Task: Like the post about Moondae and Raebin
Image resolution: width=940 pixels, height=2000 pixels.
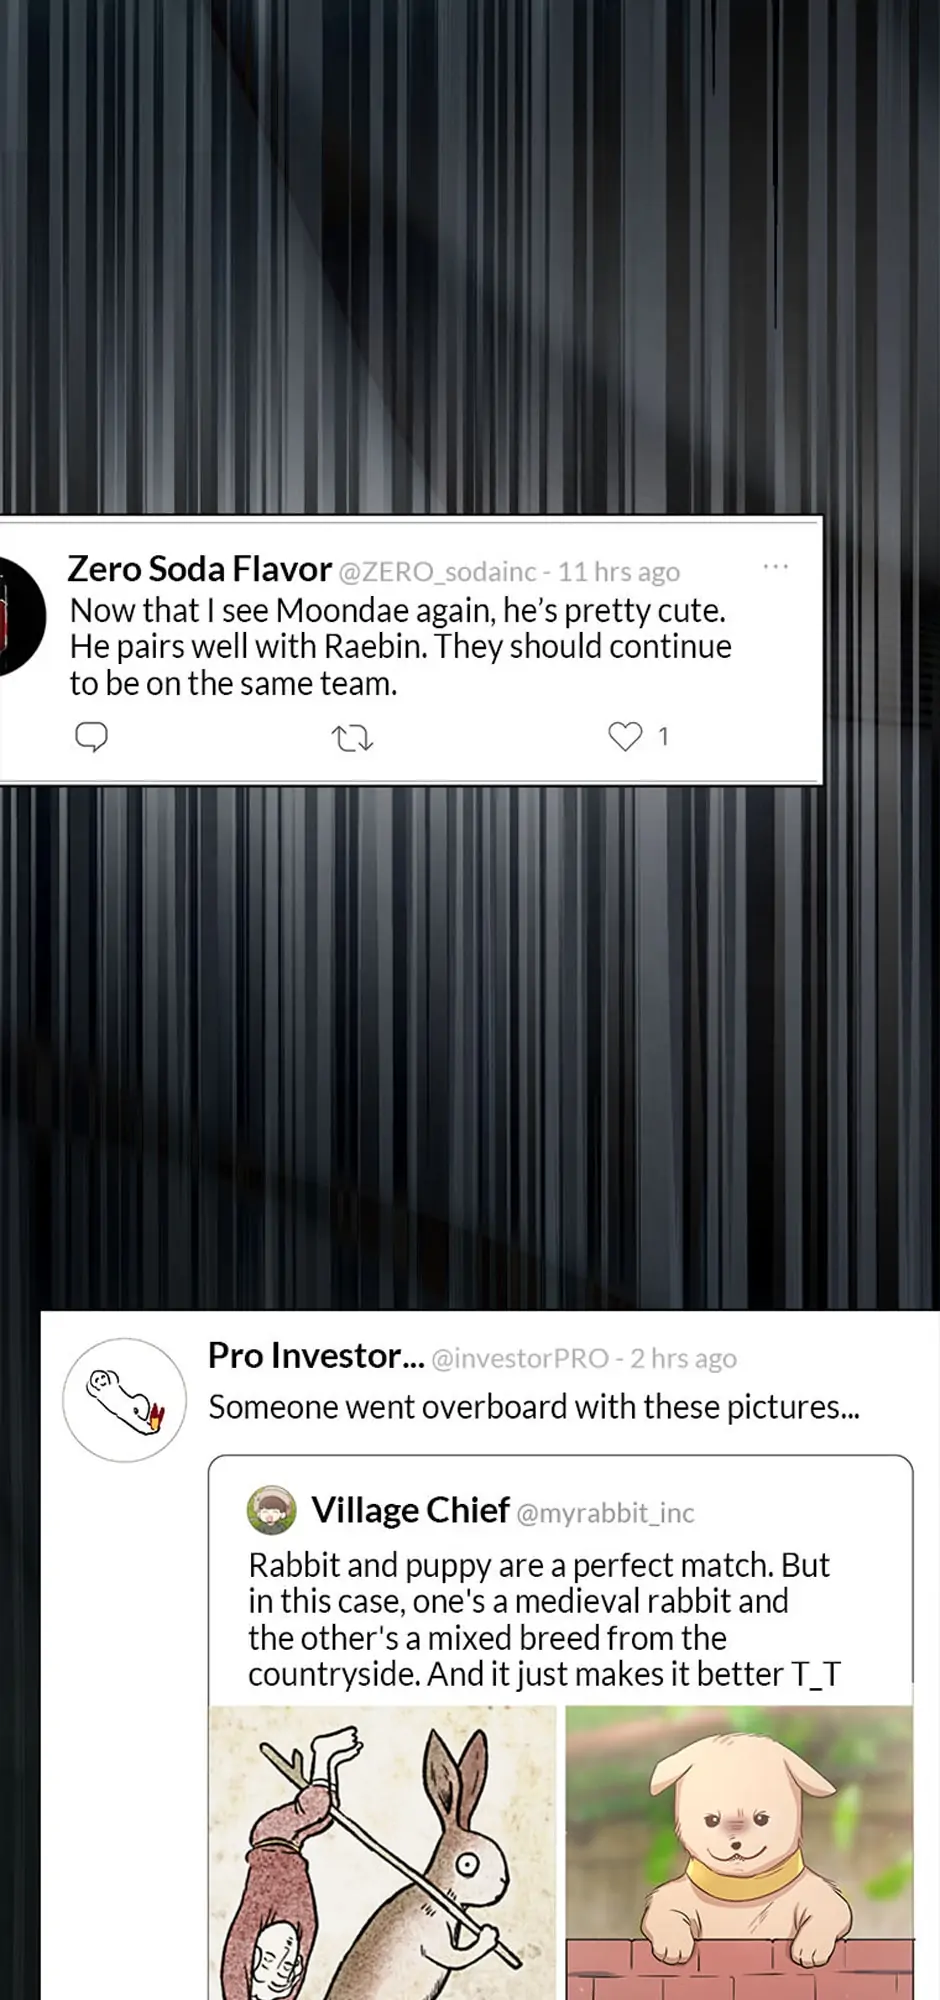Action: (625, 737)
